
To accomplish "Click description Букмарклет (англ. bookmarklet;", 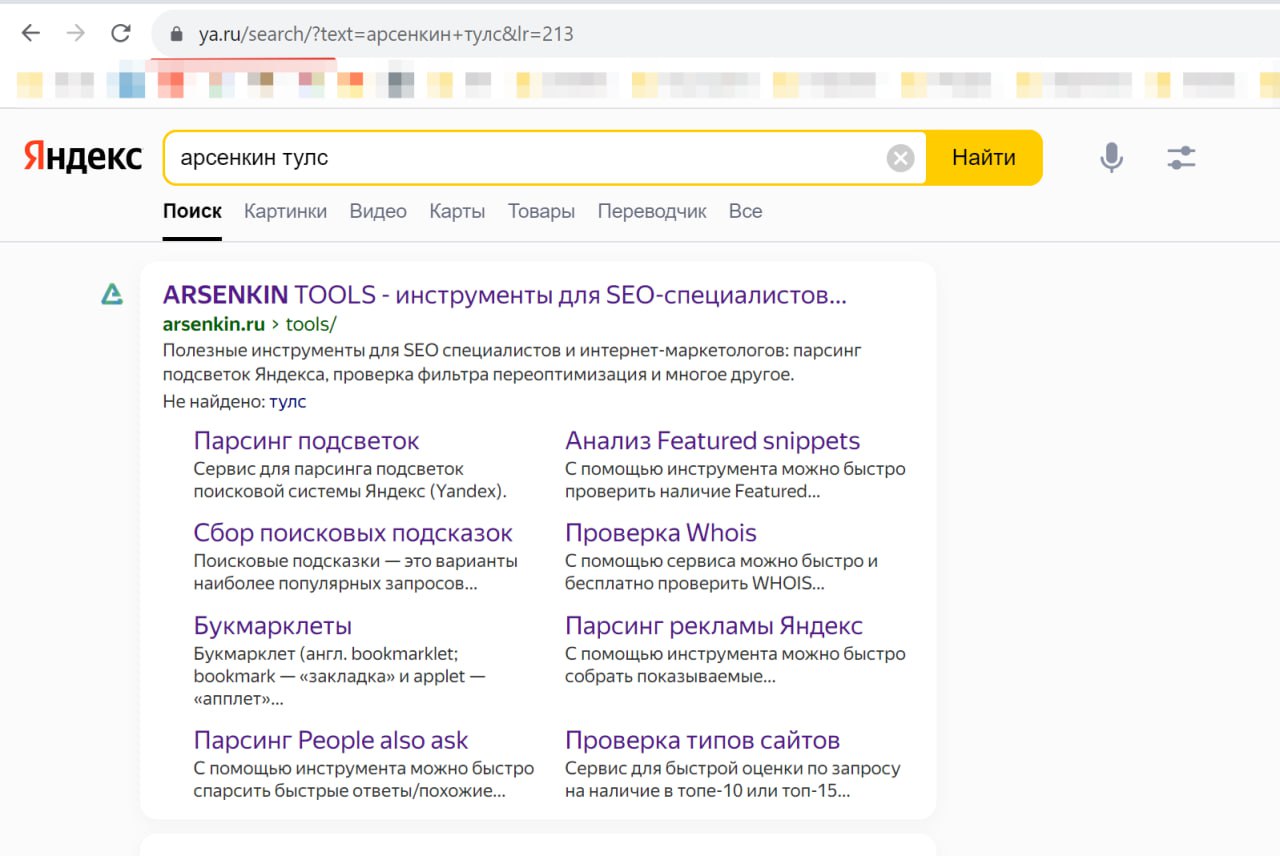I will (x=339, y=676).
